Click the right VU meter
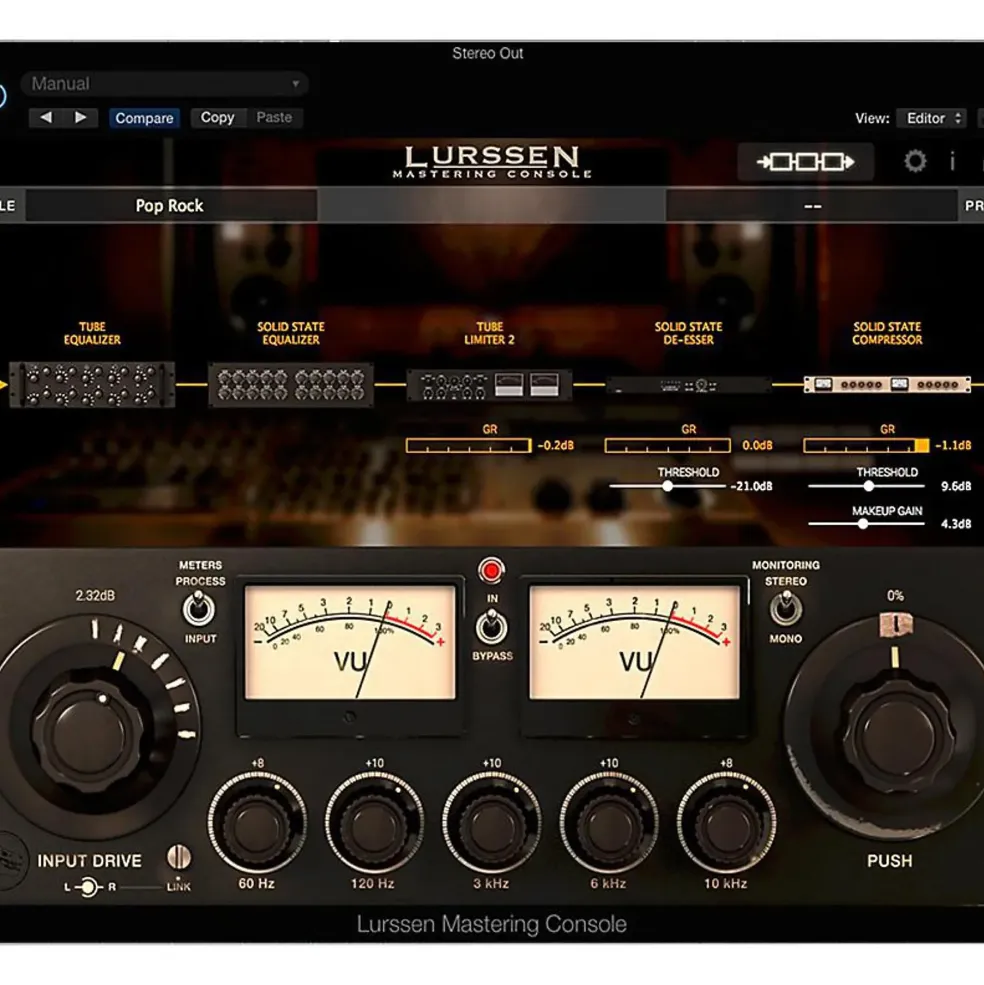 [x=635, y=642]
